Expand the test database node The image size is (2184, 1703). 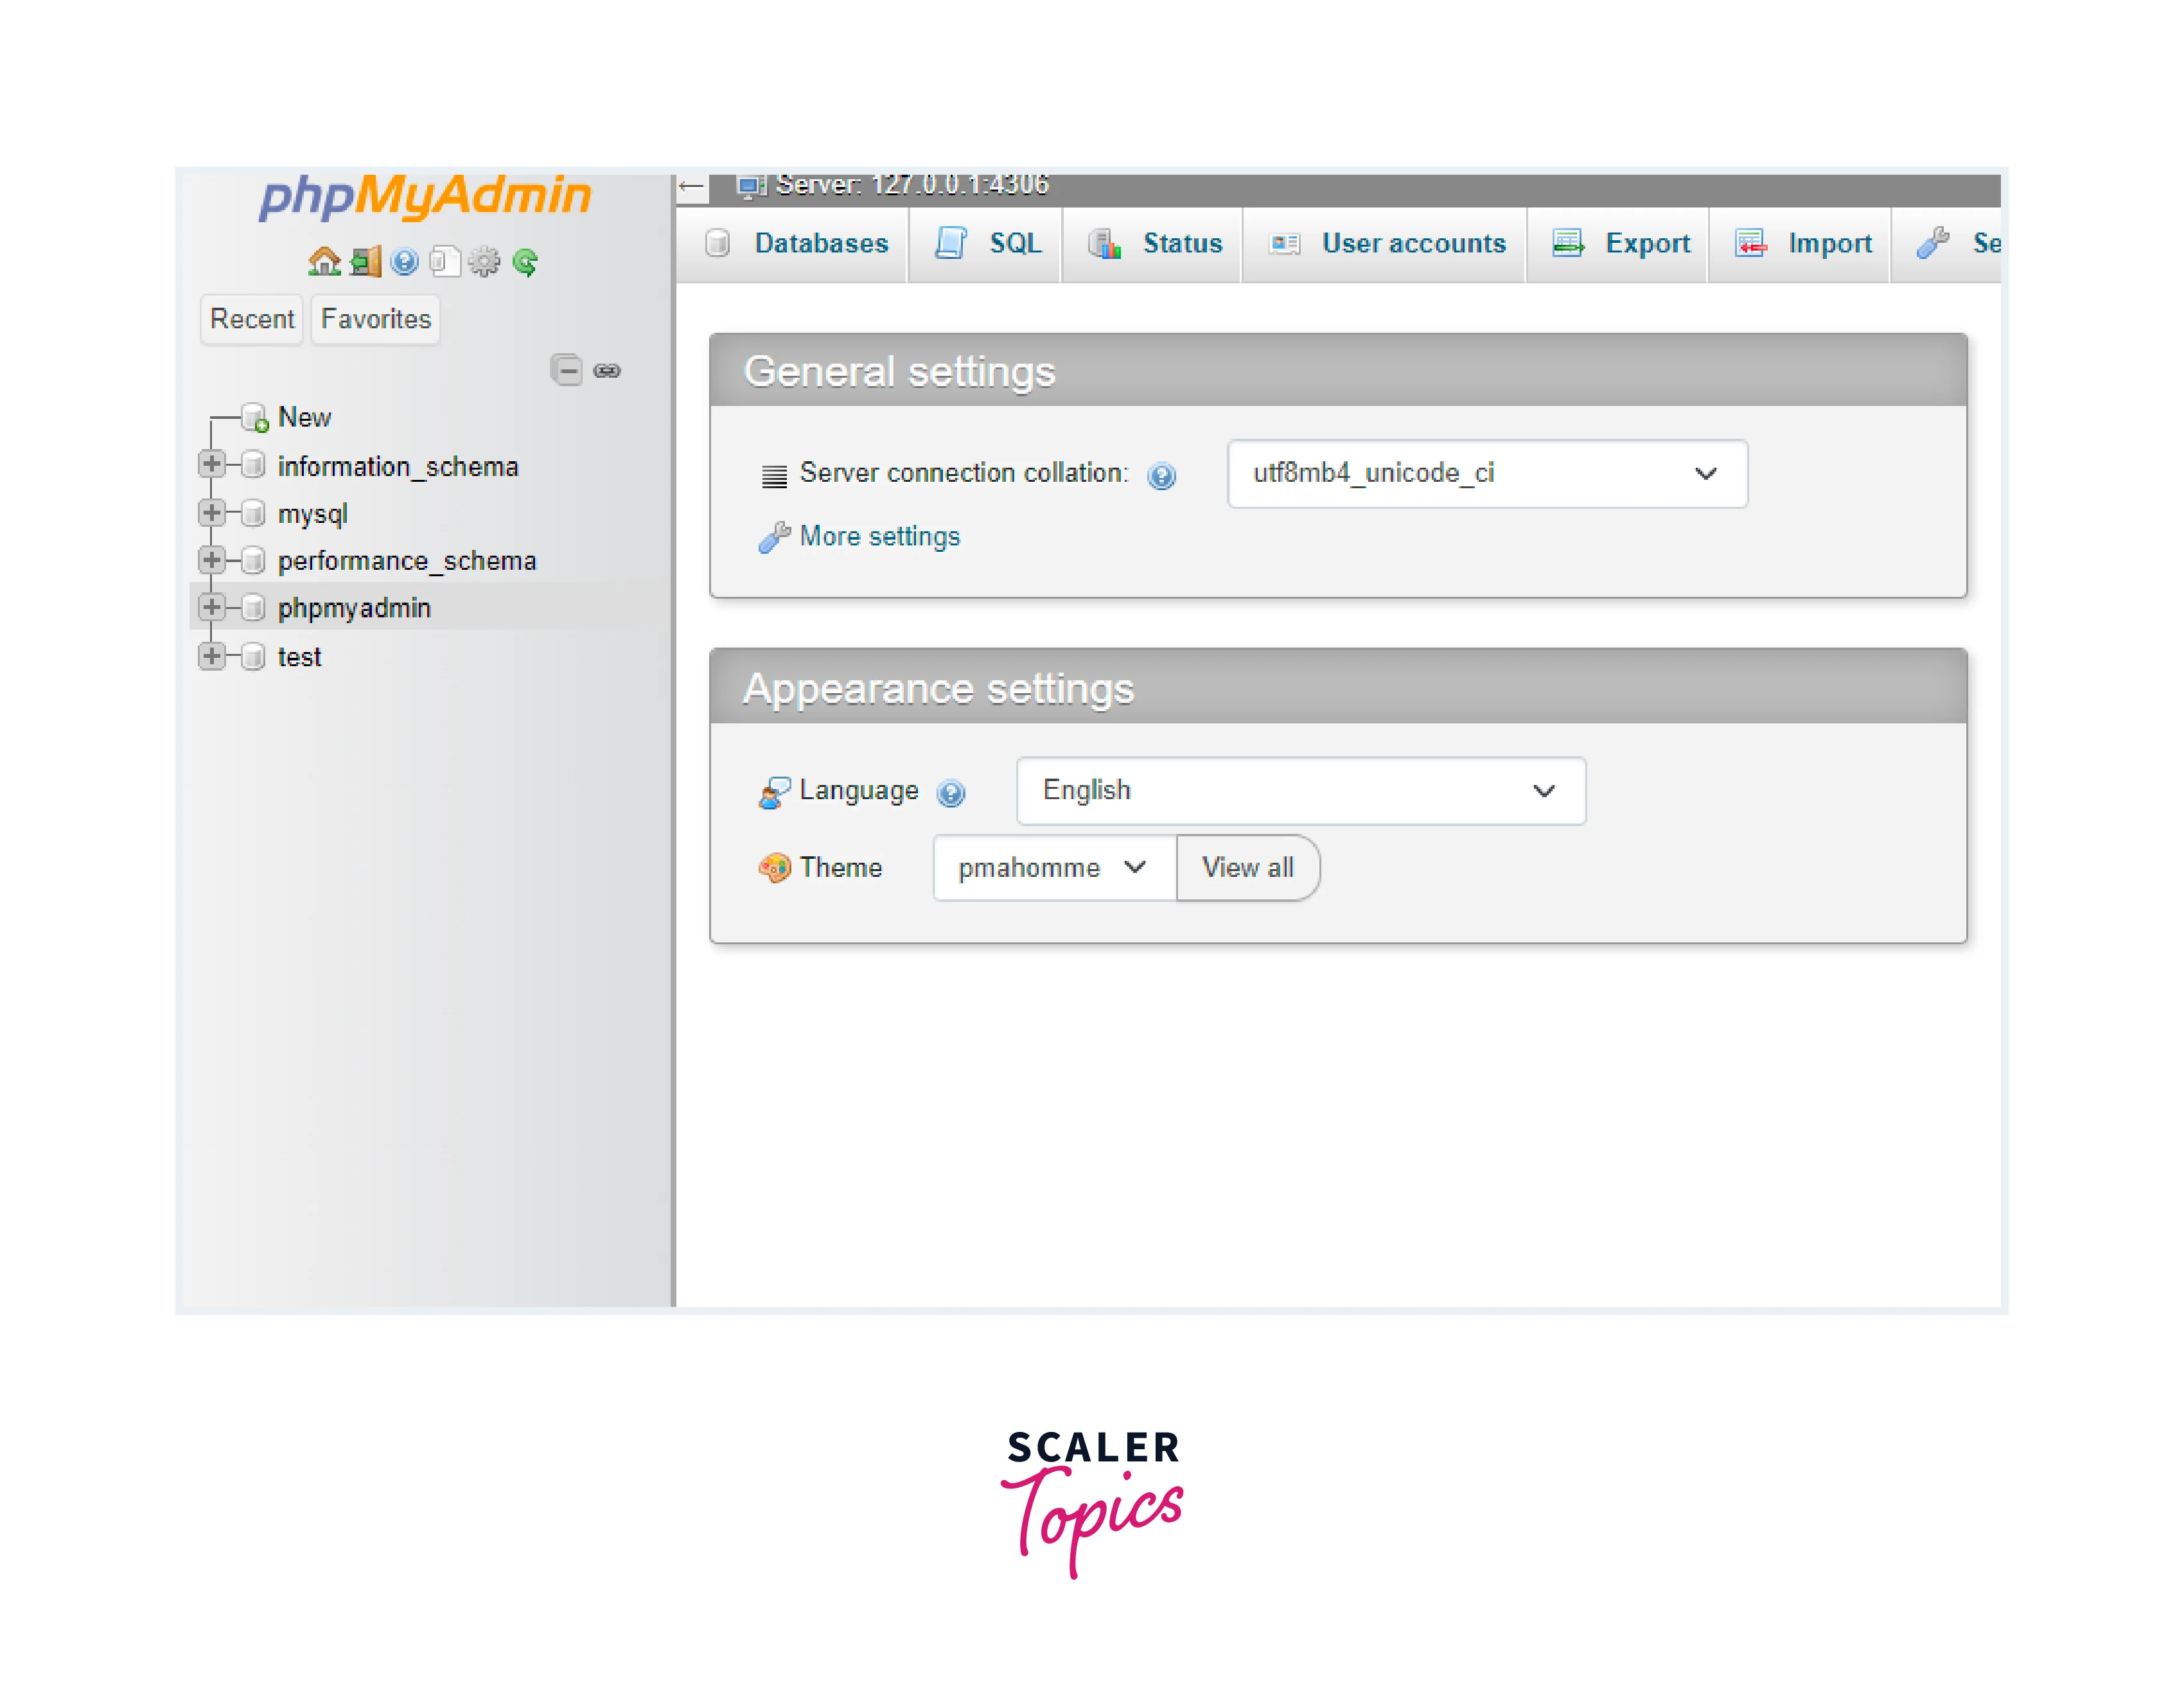(x=211, y=656)
